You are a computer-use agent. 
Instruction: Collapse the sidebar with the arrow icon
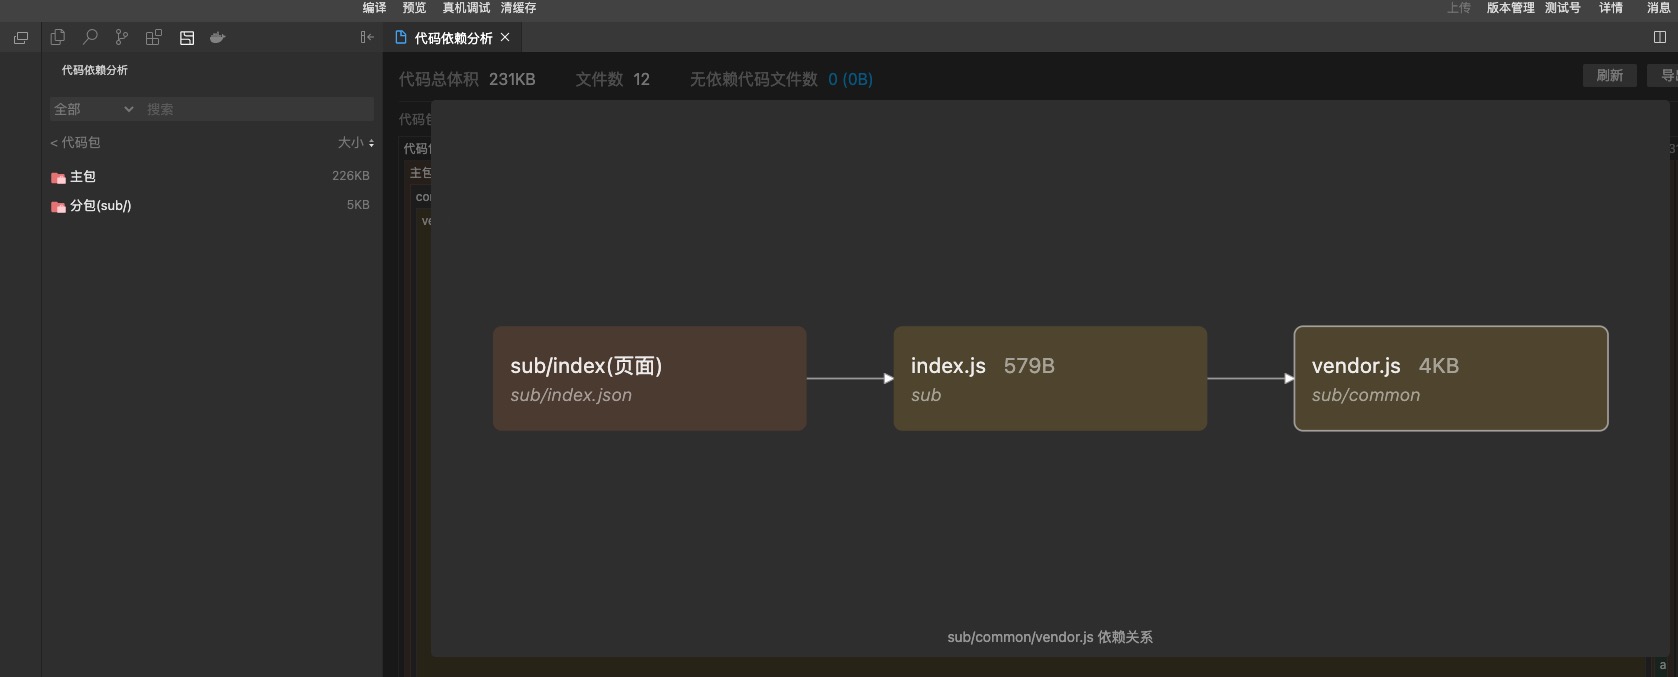[x=366, y=37]
